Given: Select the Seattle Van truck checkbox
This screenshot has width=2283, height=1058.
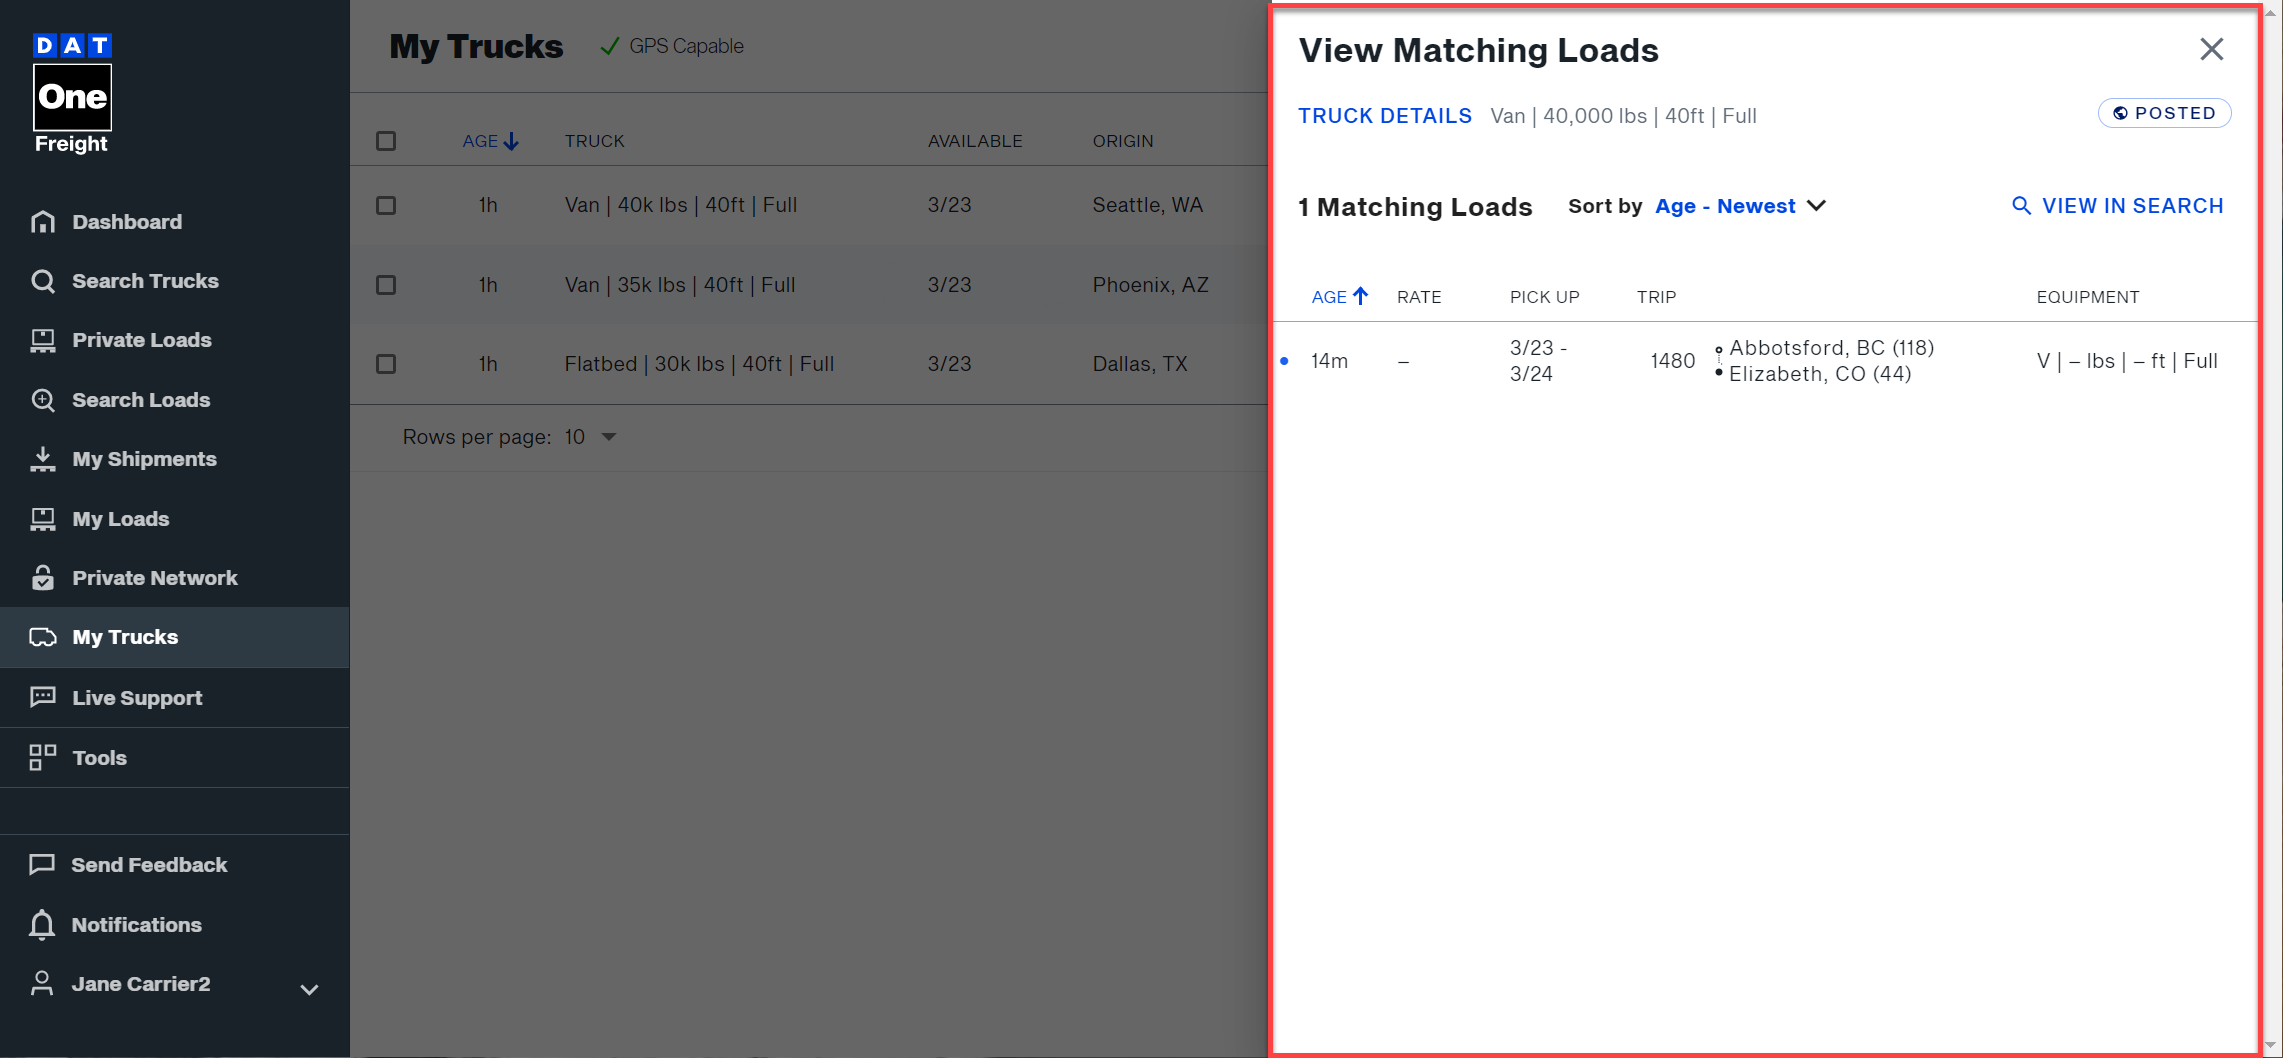Looking at the screenshot, I should (387, 205).
